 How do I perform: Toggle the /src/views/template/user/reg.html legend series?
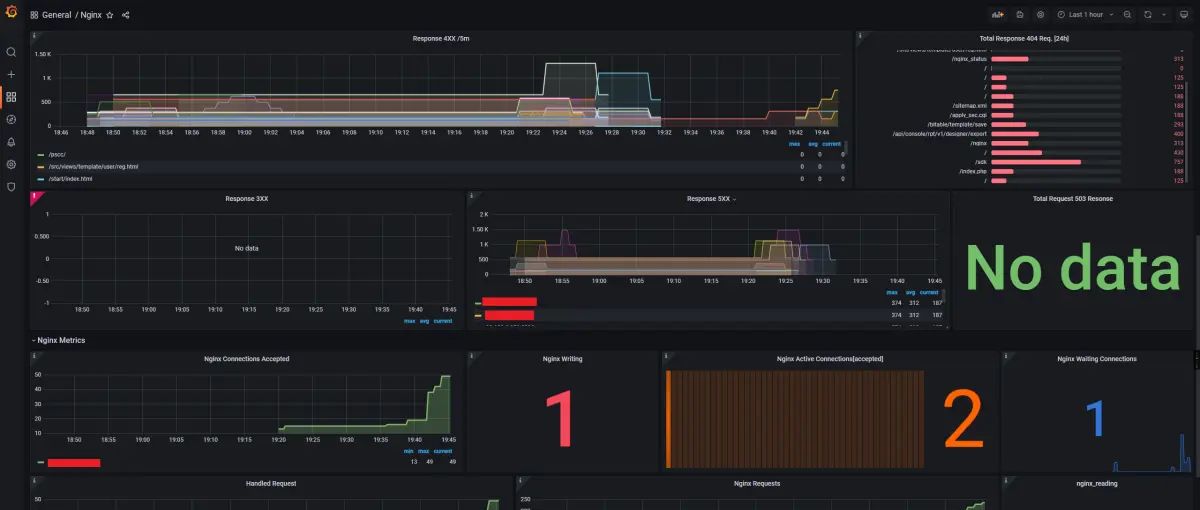(x=93, y=166)
